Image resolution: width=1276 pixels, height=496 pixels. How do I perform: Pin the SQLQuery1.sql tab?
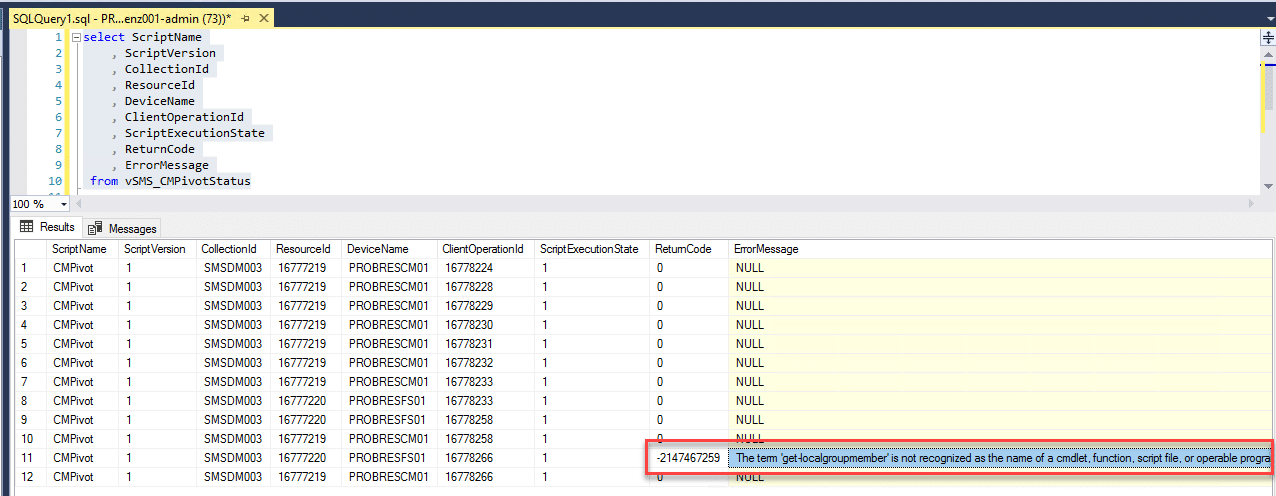click(245, 19)
